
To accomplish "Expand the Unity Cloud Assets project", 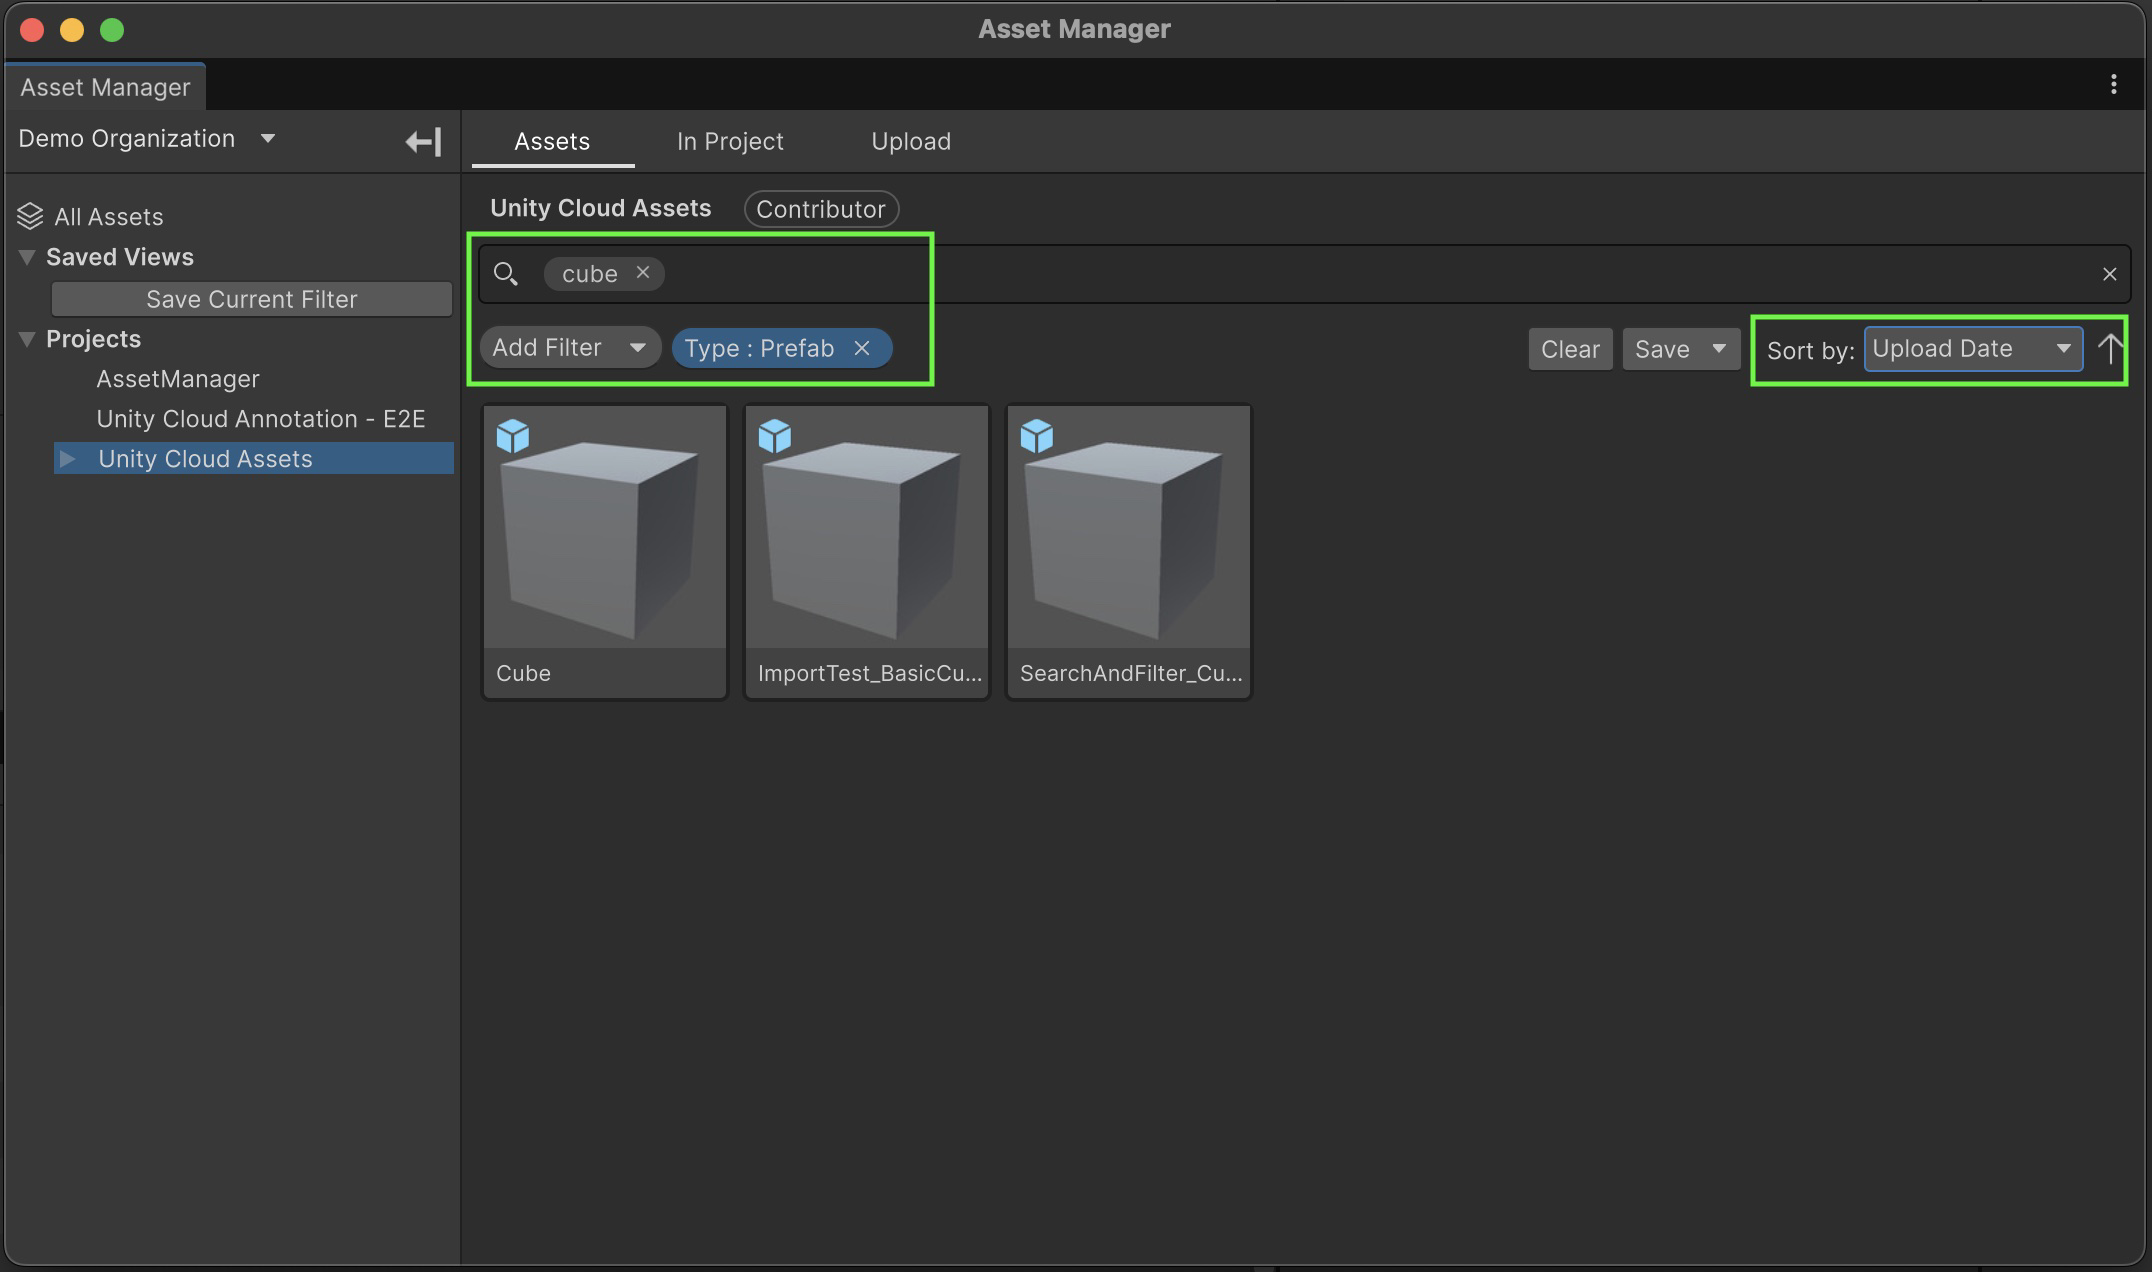I will click(68, 459).
